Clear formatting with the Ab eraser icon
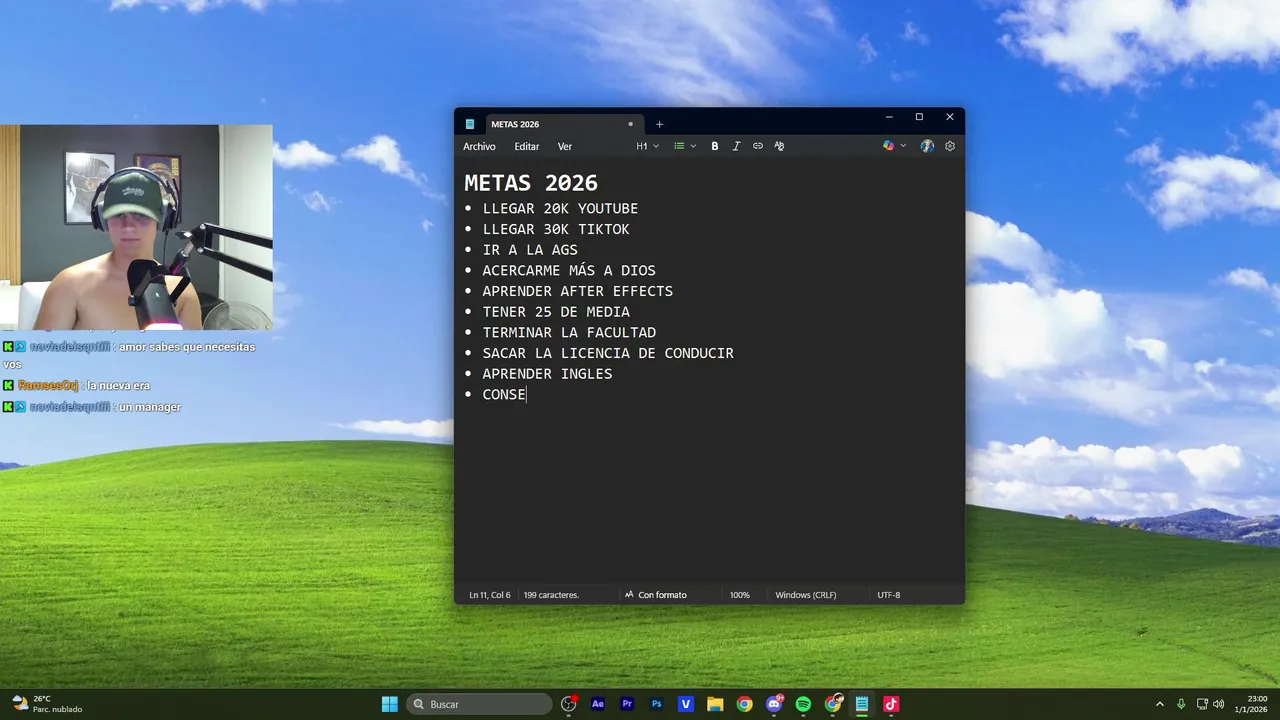The image size is (1280, 720). [x=779, y=146]
